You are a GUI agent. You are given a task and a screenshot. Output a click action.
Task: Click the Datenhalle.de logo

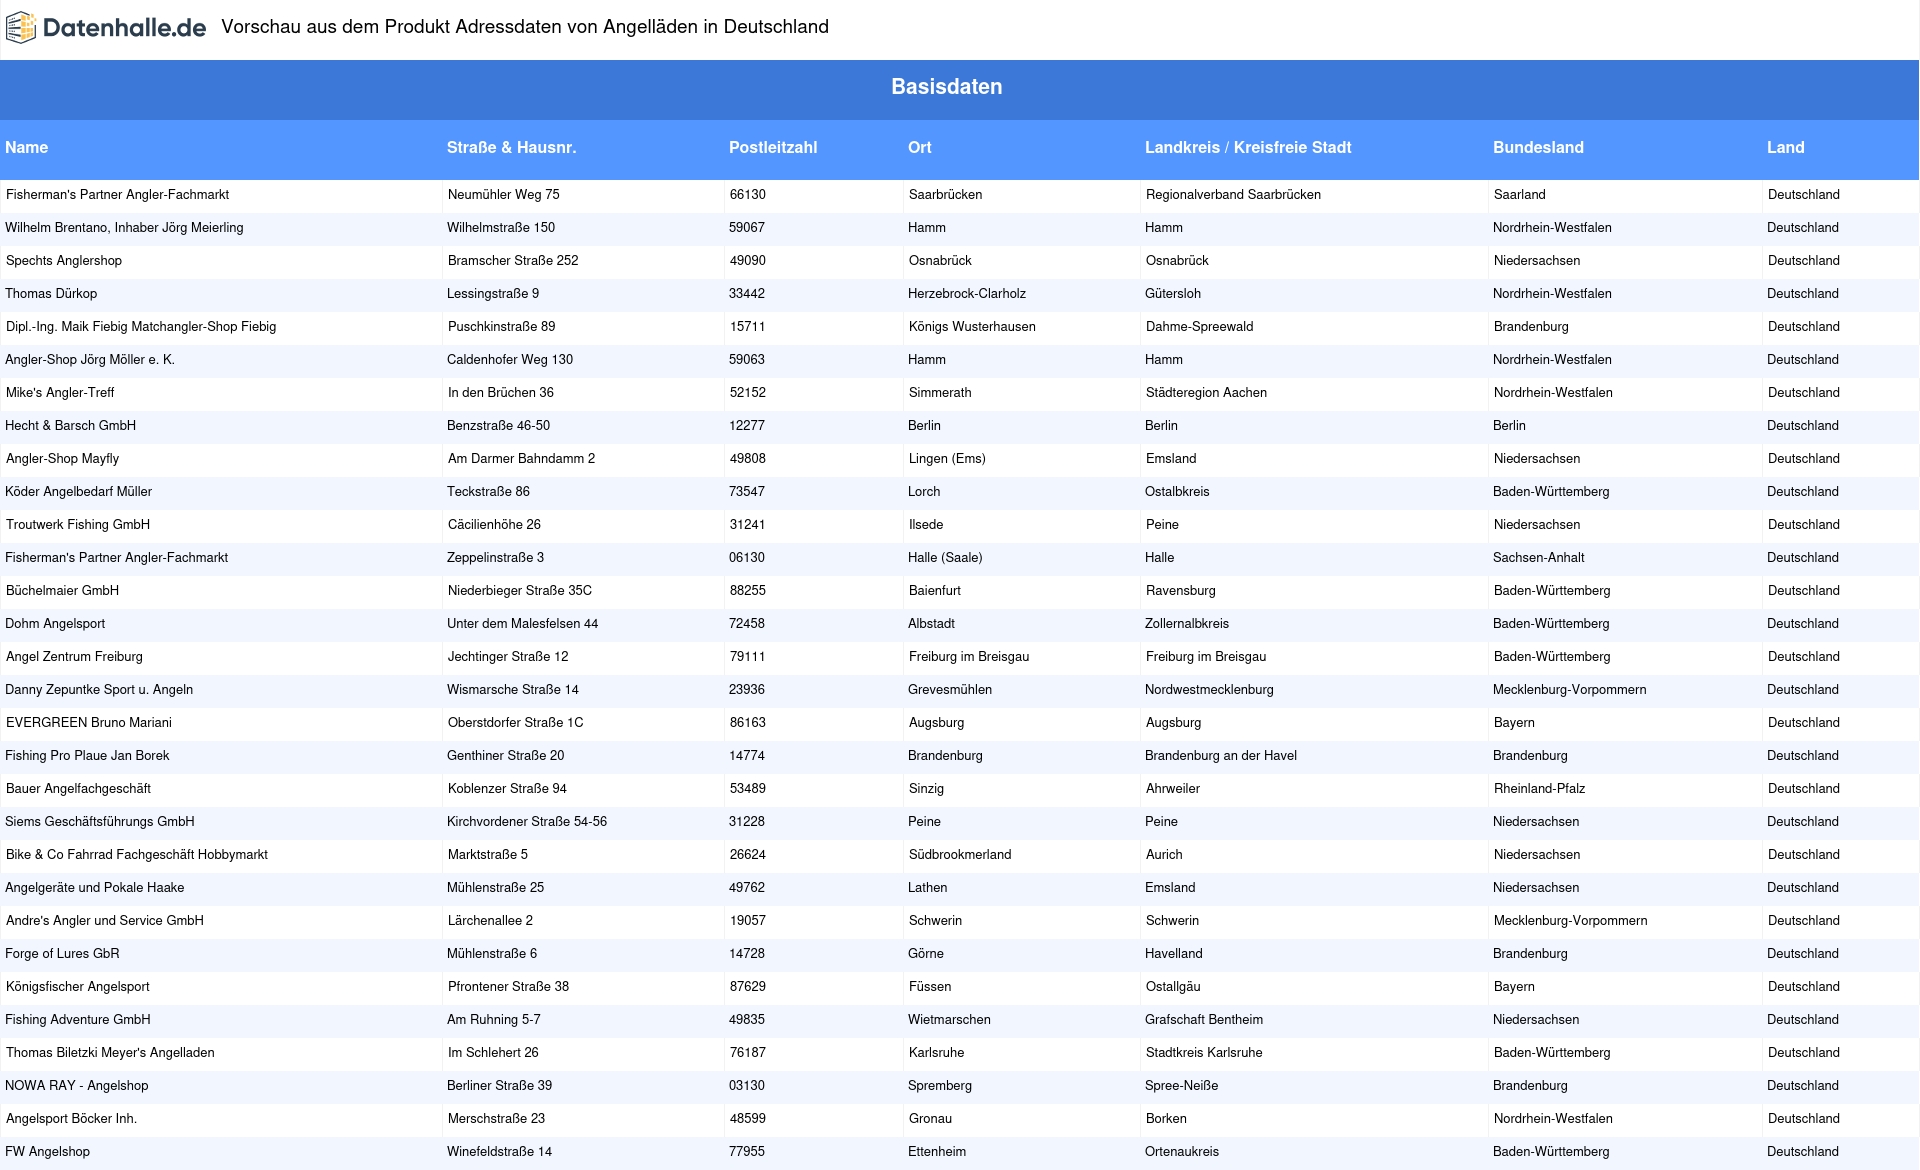point(106,28)
